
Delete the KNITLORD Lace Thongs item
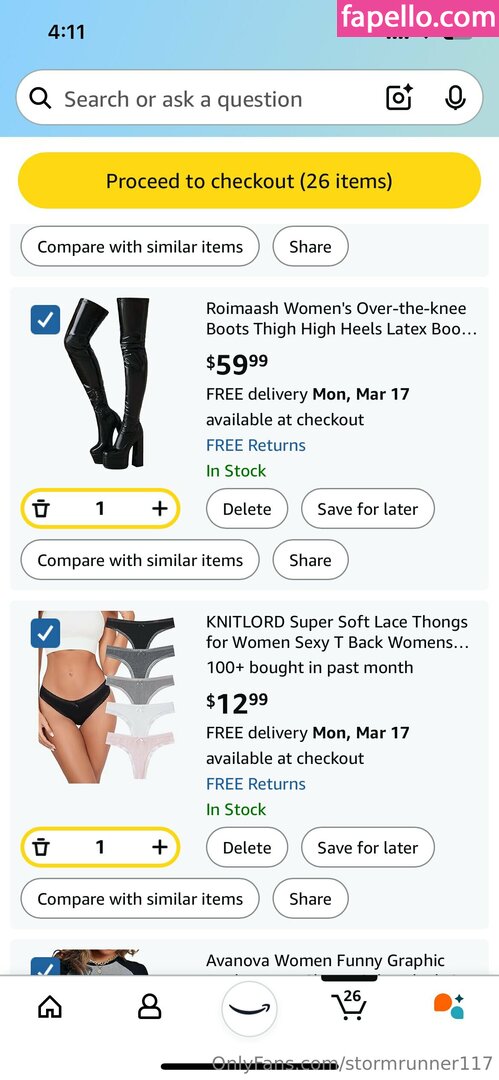(247, 847)
